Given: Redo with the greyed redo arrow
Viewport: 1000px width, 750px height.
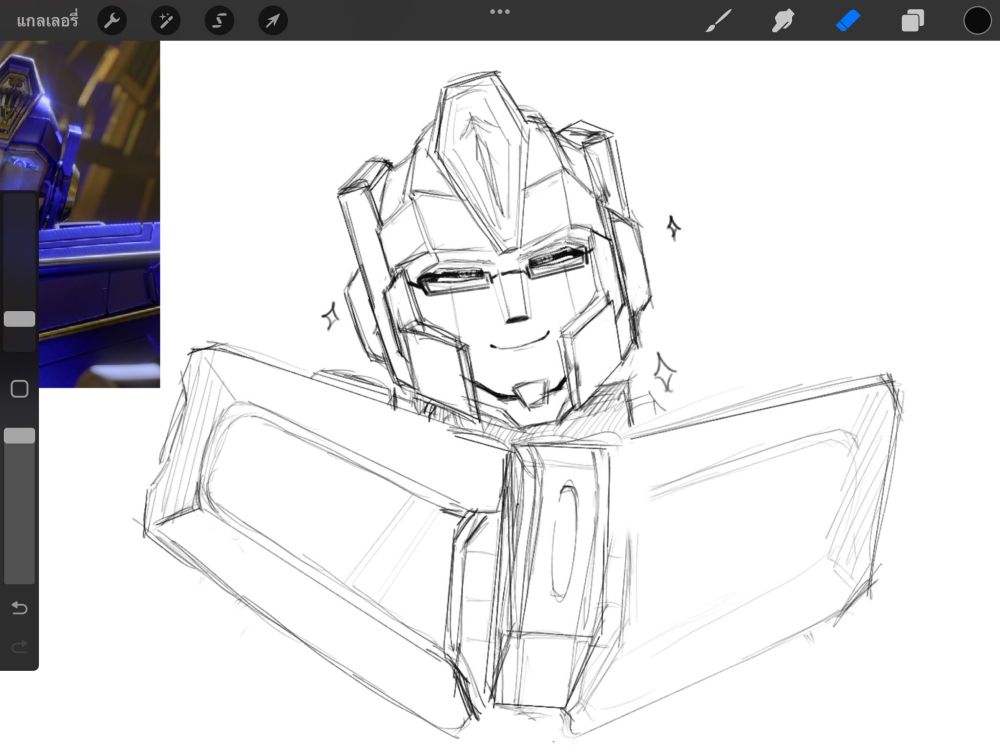Looking at the screenshot, I should pos(20,647).
